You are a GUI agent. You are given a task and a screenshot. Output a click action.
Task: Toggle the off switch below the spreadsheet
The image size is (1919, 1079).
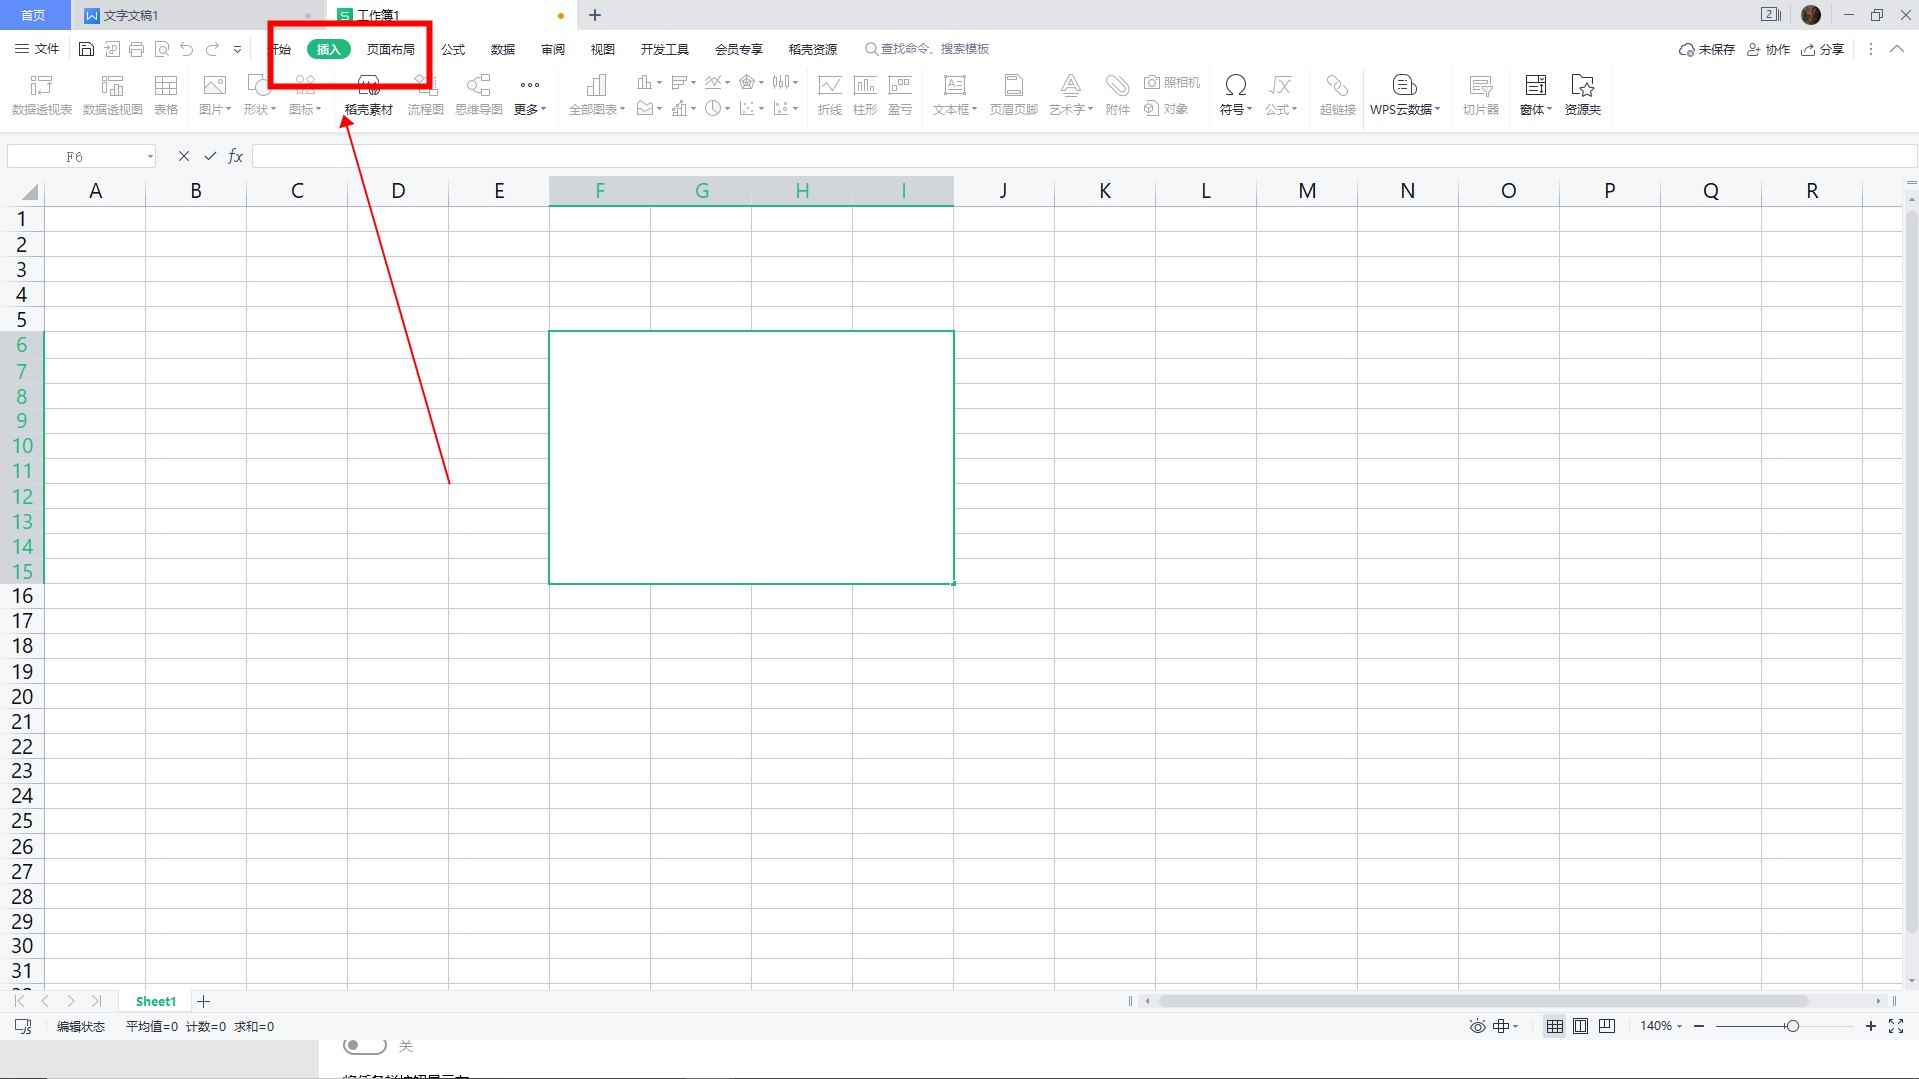pyautogui.click(x=364, y=1046)
